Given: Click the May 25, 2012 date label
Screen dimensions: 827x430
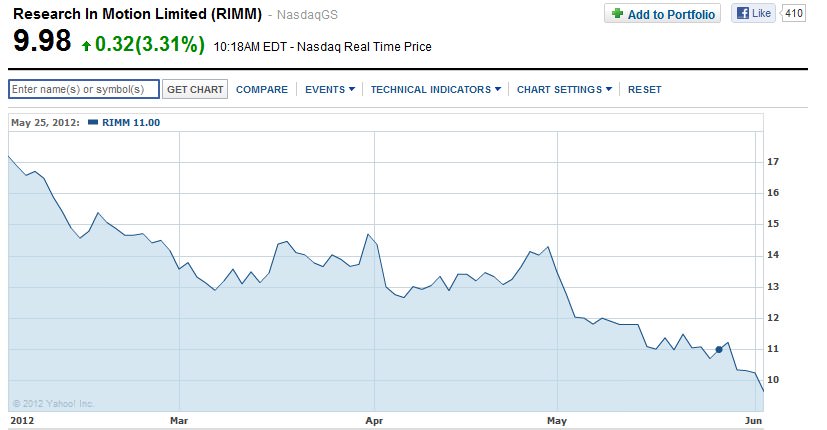Looking at the screenshot, I should point(45,122).
